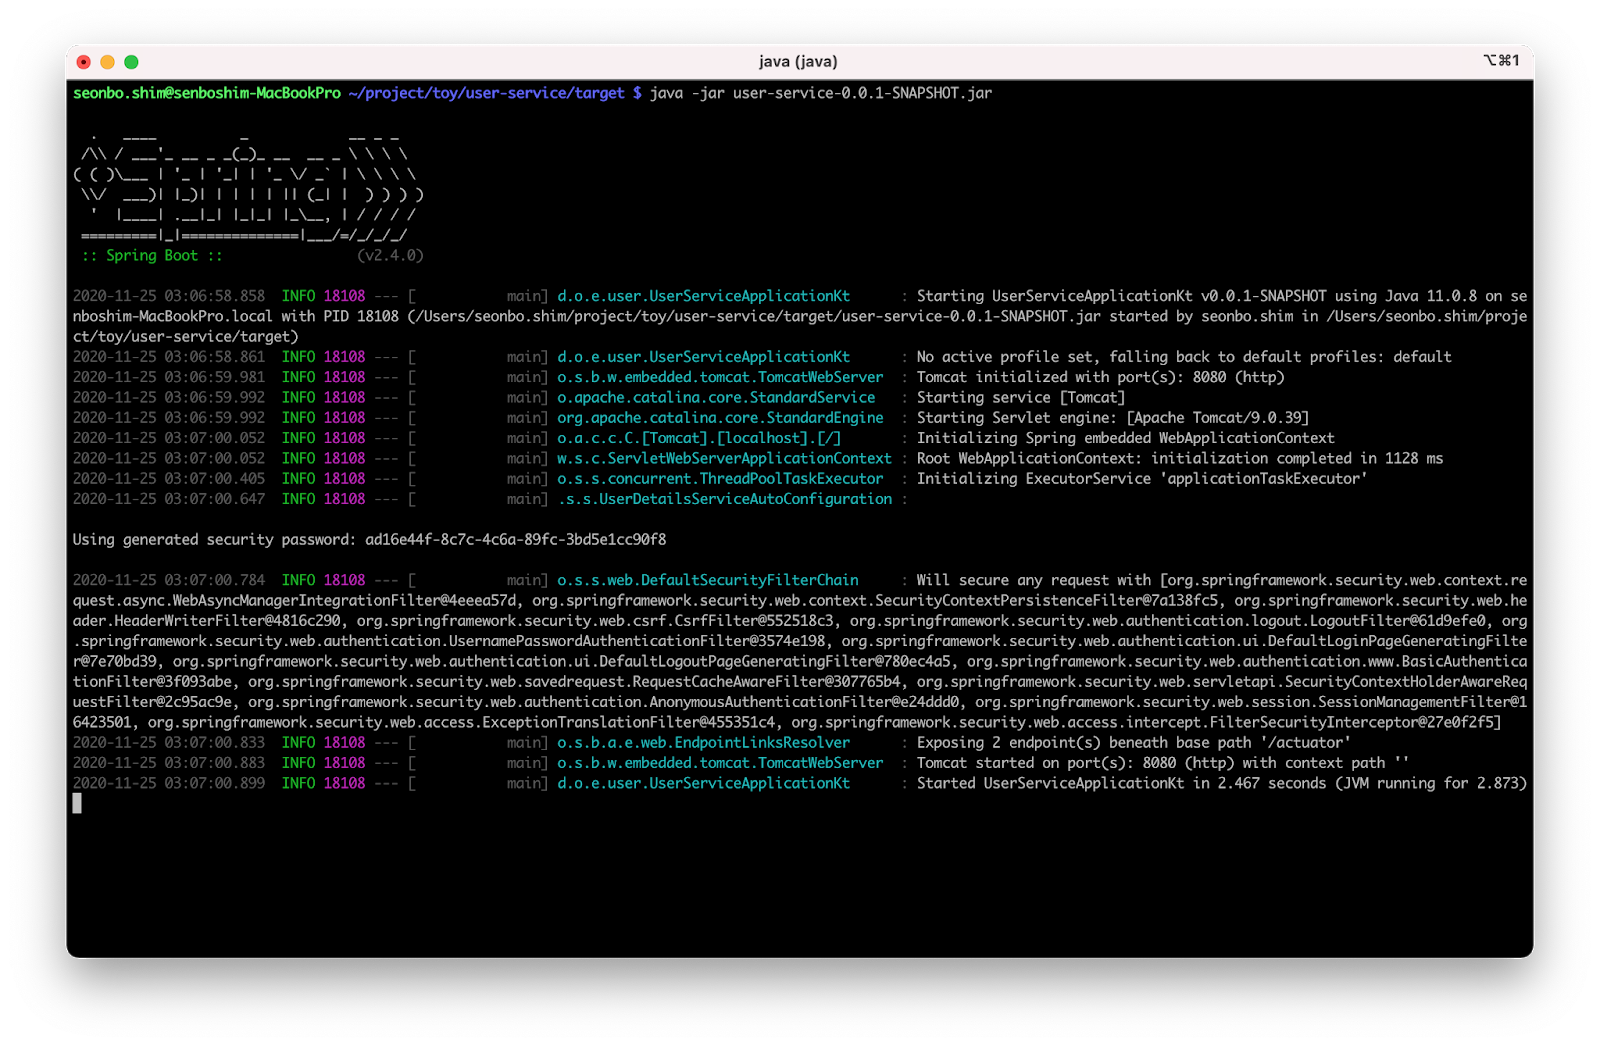The height and width of the screenshot is (1046, 1600).
Task: Click timestamp '2020-11-25 03:06:58.858'
Action: [x=169, y=296]
